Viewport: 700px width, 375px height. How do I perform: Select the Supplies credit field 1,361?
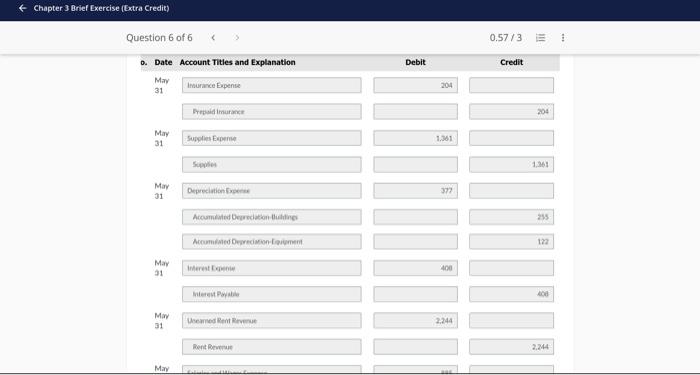511,164
